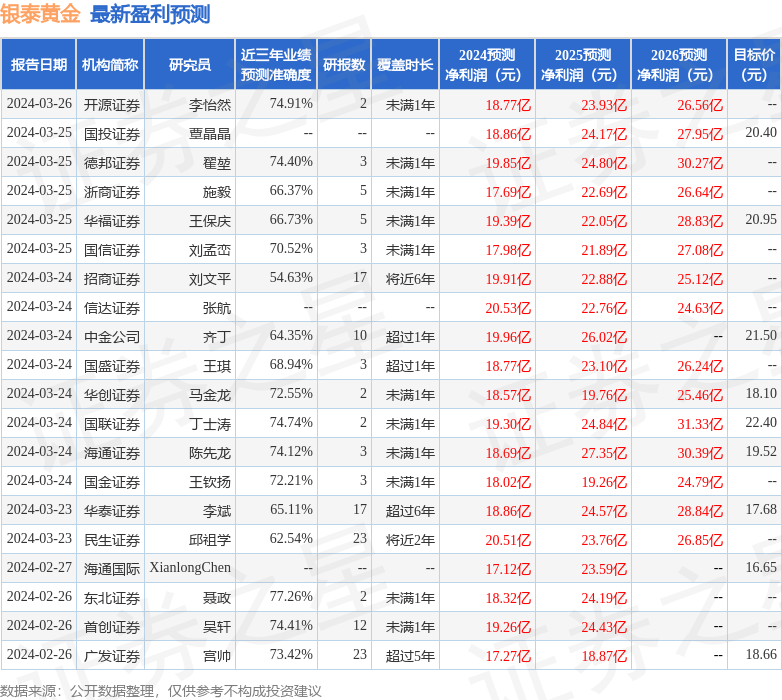This screenshot has height=700, width=782.
Task: Click analyst name 刘文平
Action: [210, 278]
